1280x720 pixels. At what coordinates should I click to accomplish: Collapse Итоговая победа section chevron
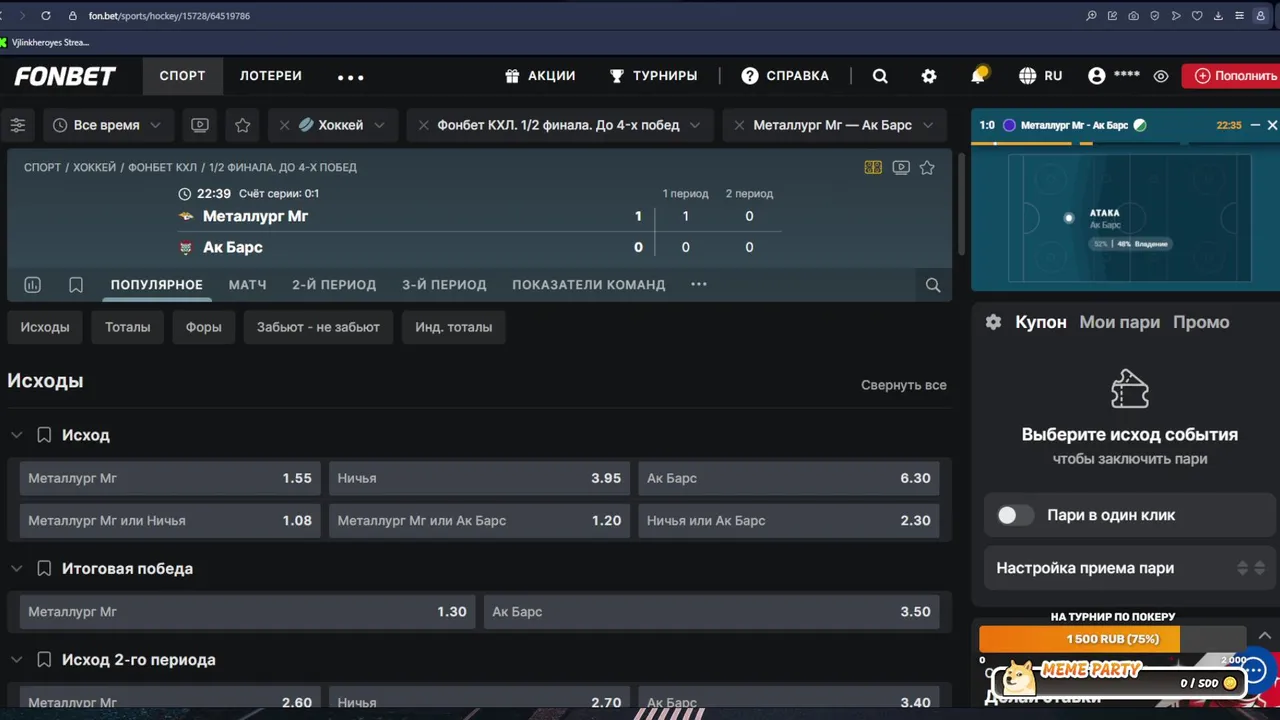click(x=16, y=568)
